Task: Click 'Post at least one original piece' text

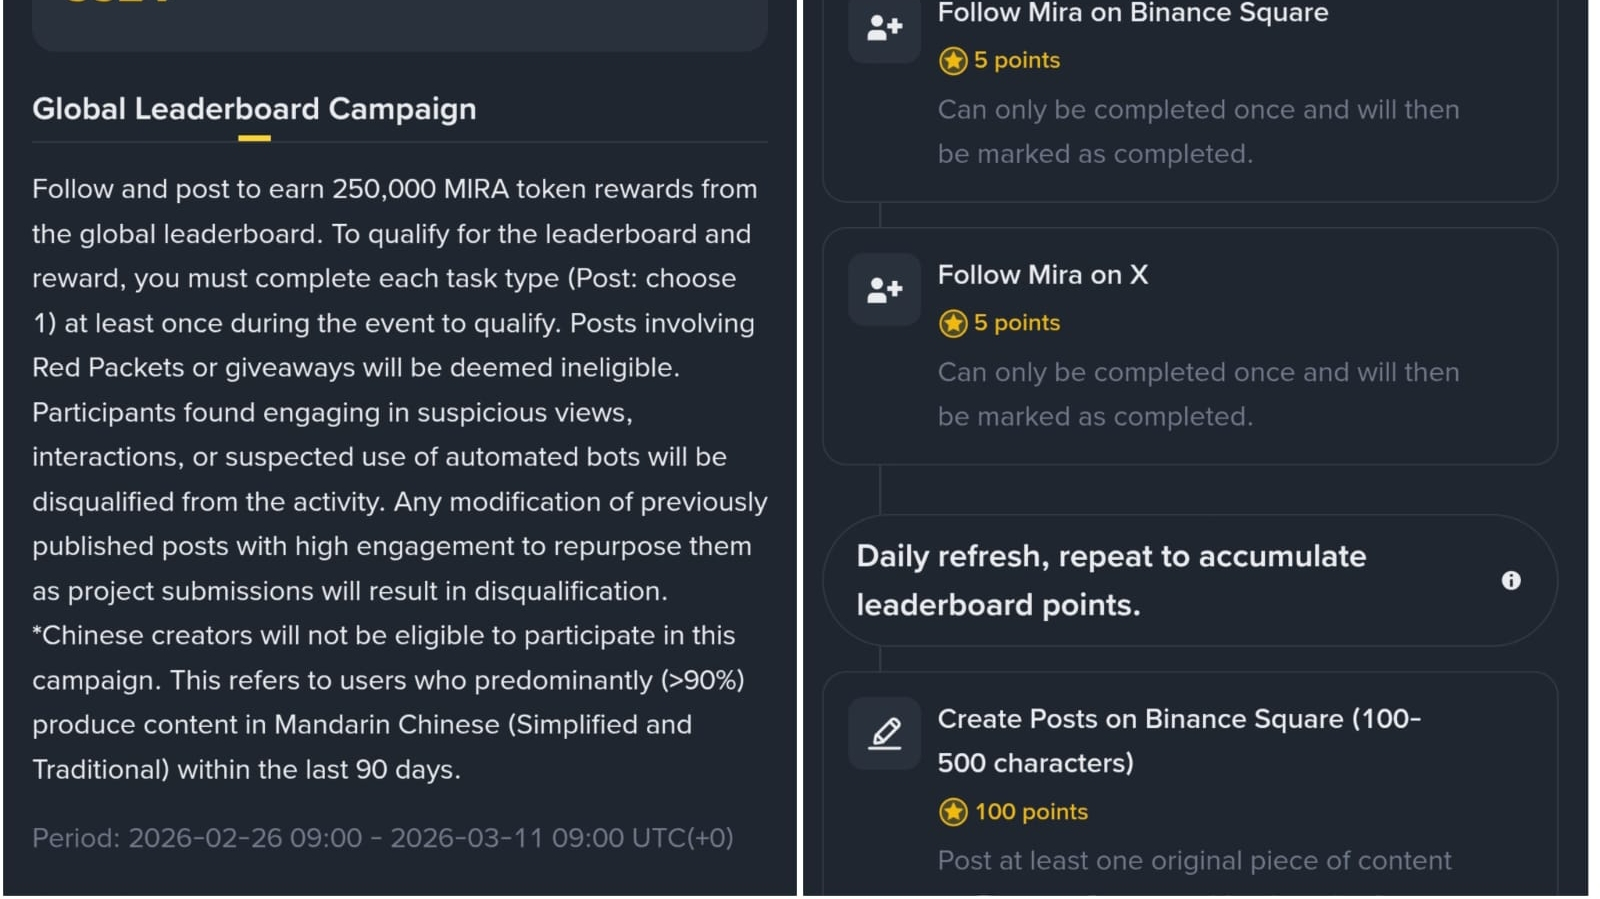Action: pos(1194,861)
